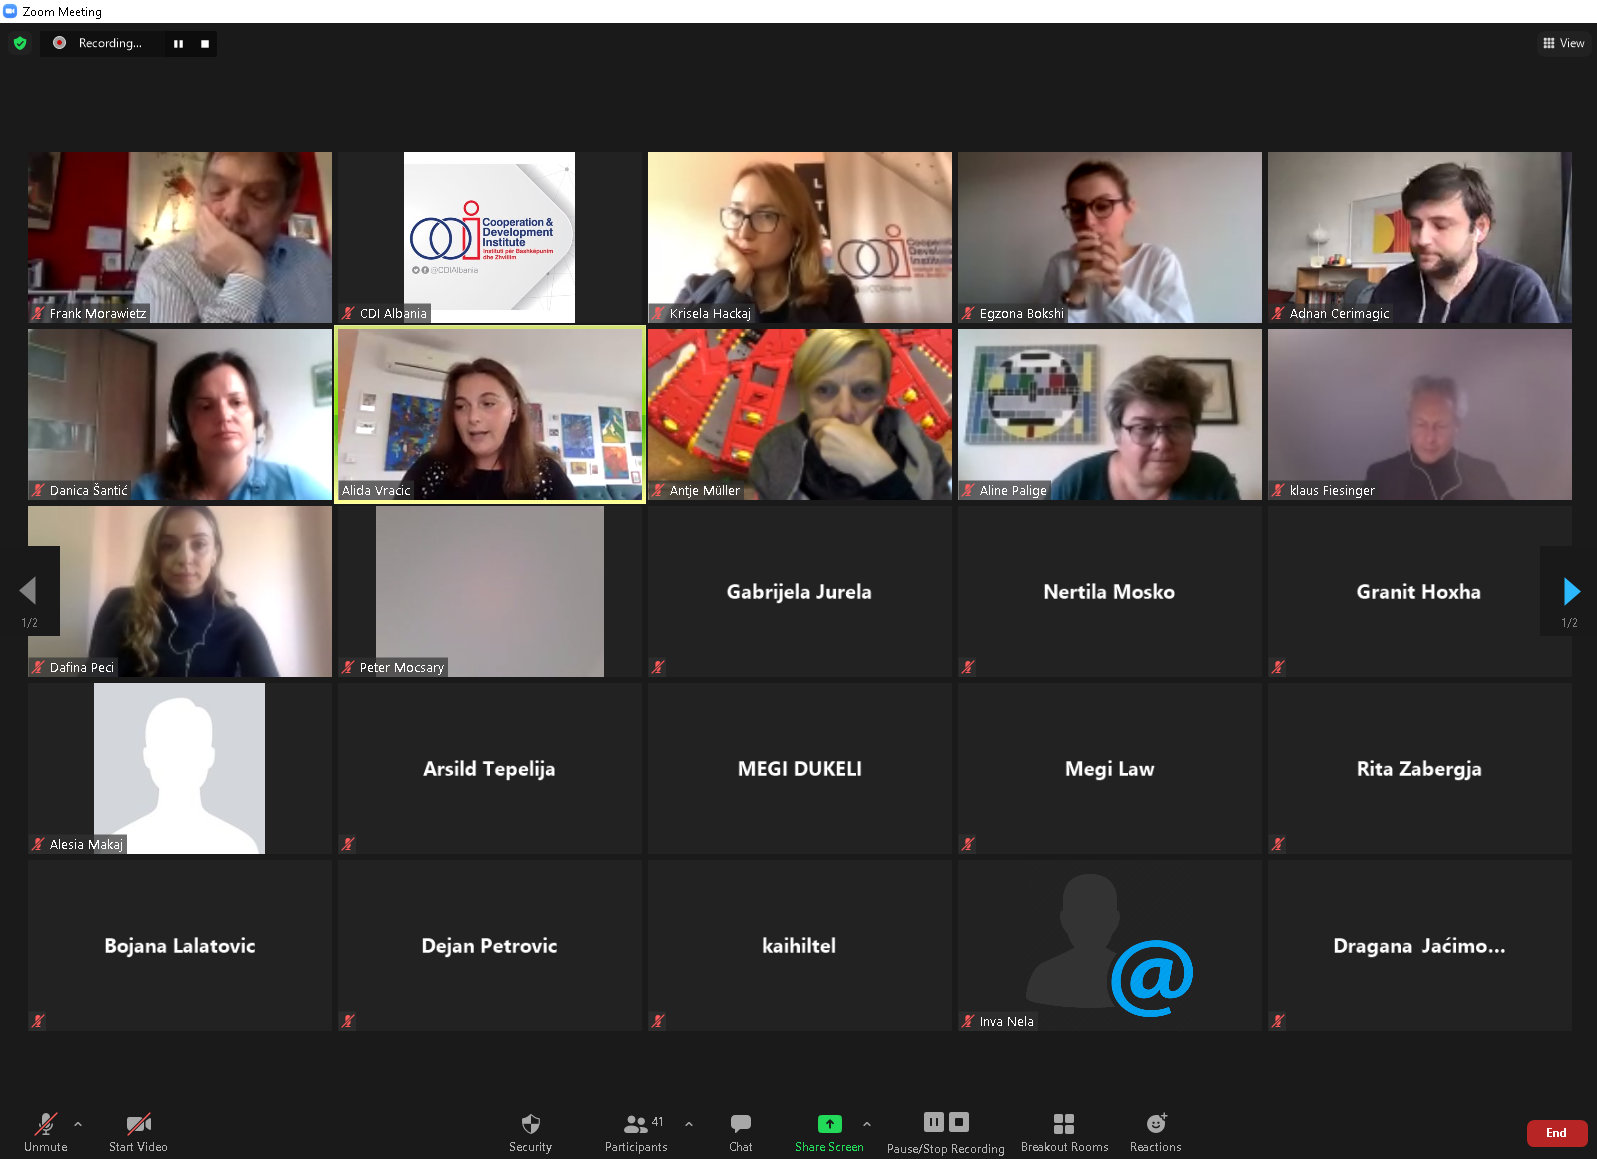Image resolution: width=1597 pixels, height=1159 pixels.
Task: Open the Participants panel
Action: (x=636, y=1132)
